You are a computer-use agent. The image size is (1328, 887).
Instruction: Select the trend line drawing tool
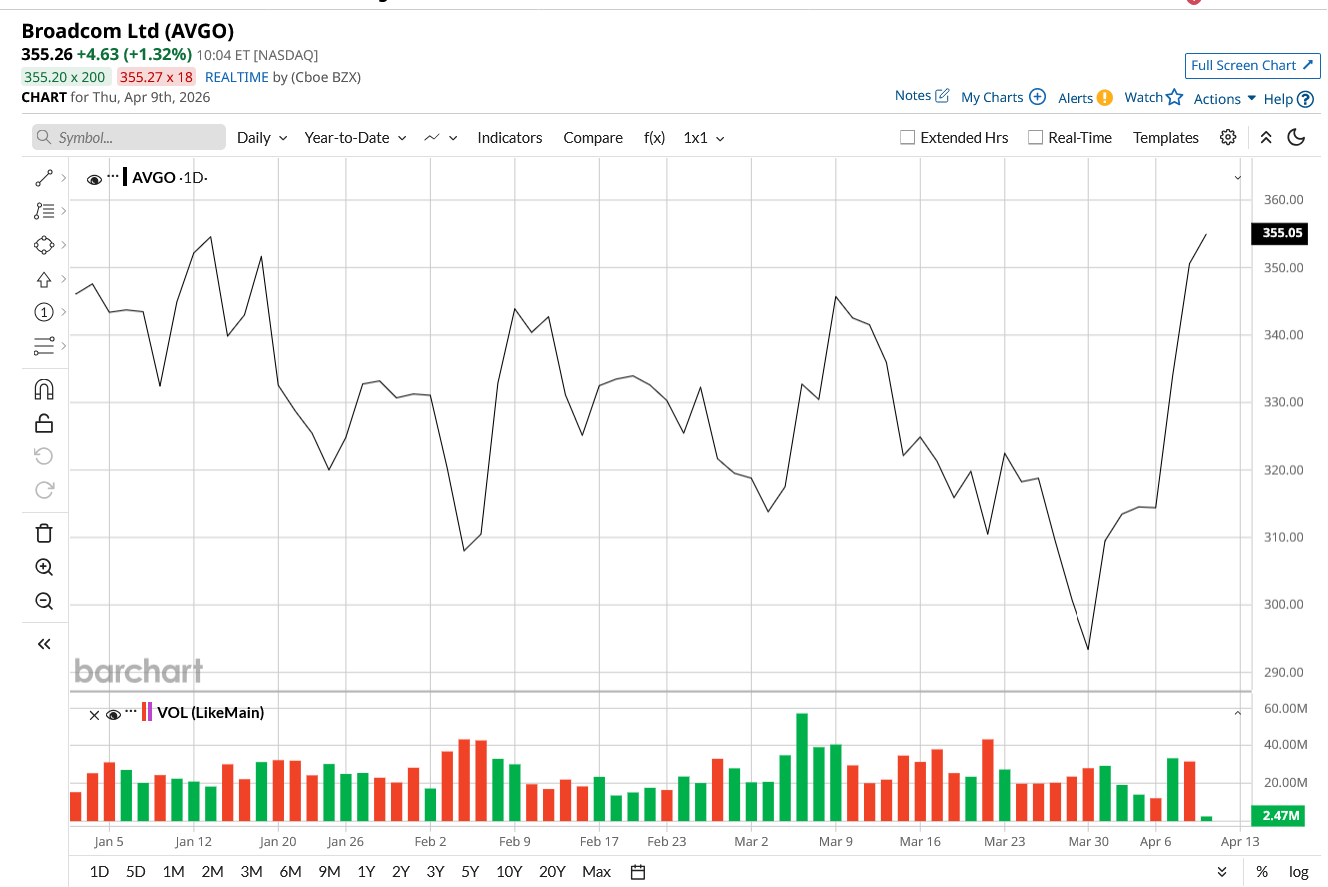44,178
